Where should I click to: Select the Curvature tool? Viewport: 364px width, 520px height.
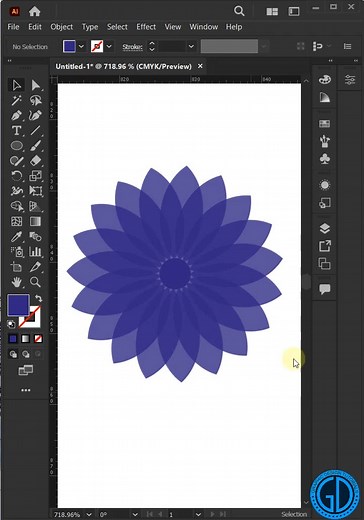[x=35, y=115]
